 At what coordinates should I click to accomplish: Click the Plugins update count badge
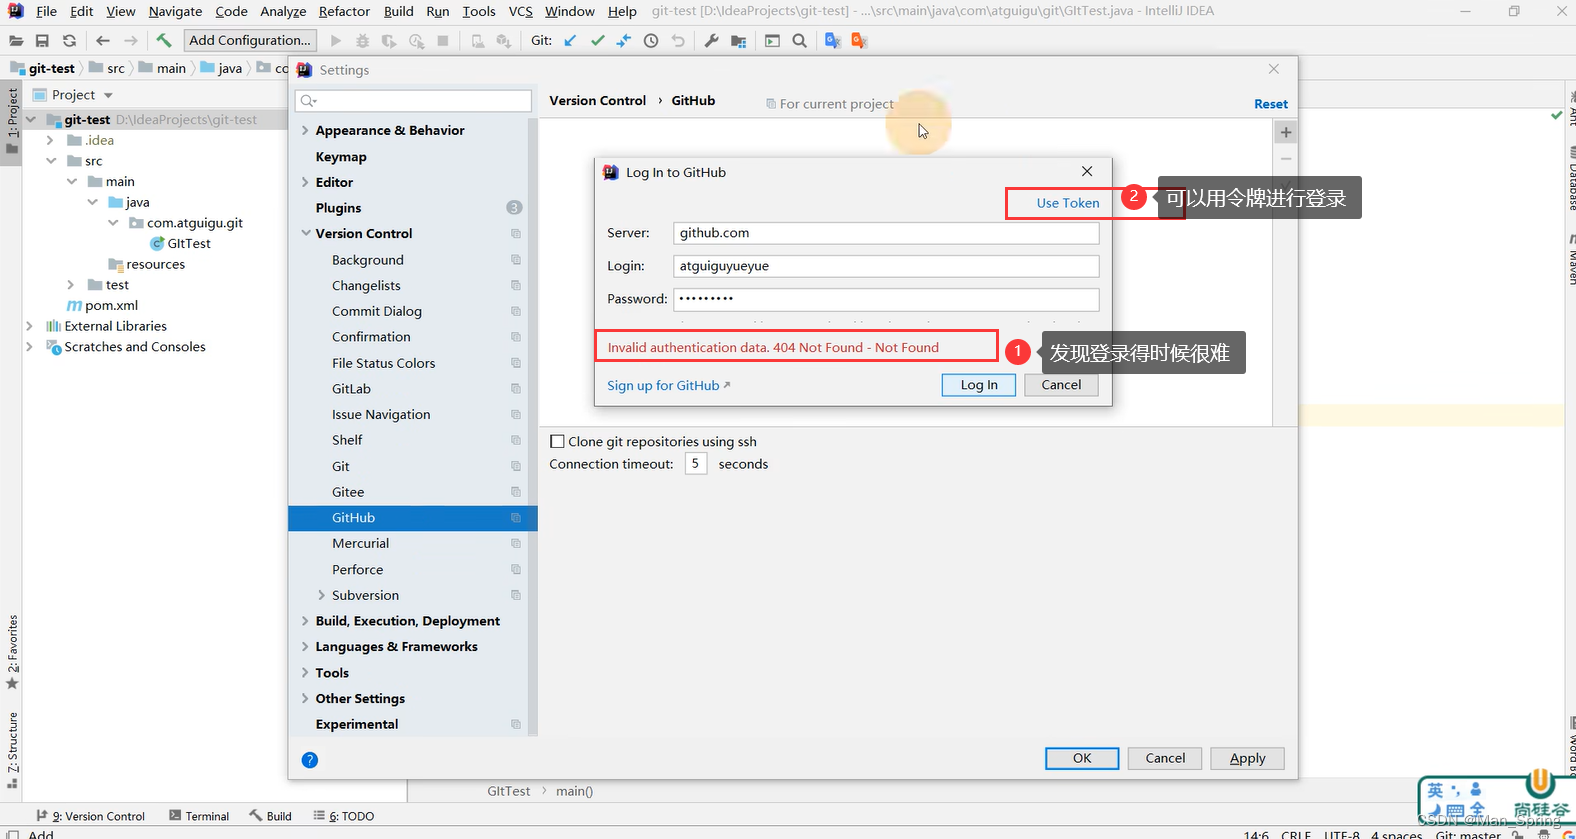click(514, 208)
